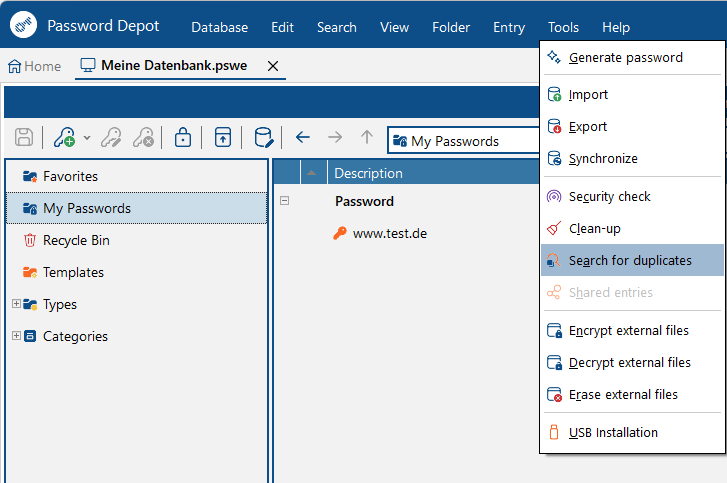Open the Help menu
This screenshot has width=727, height=483.
pos(616,27)
